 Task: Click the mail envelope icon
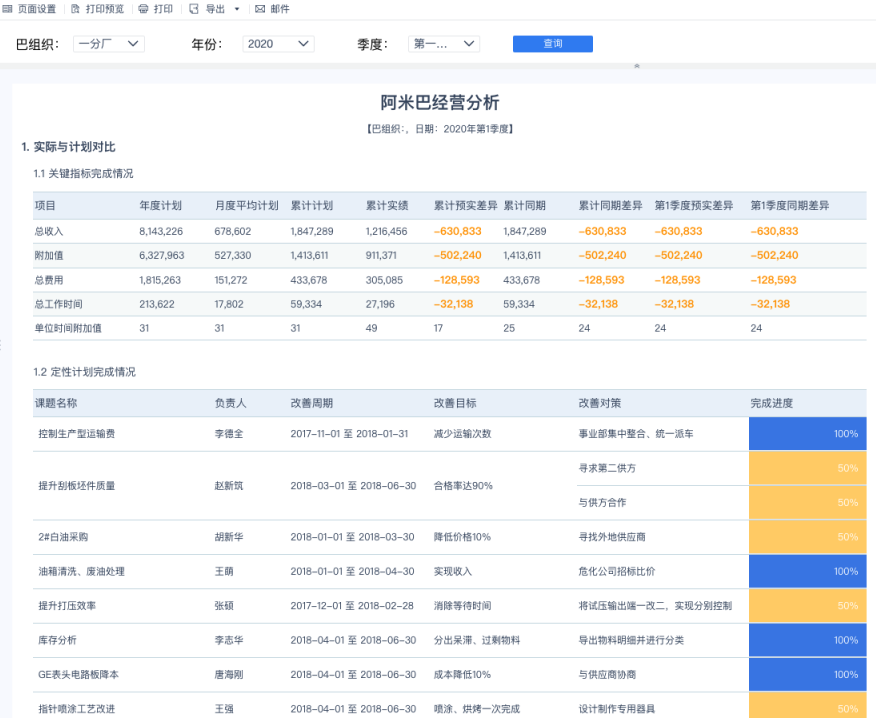tap(260, 9)
